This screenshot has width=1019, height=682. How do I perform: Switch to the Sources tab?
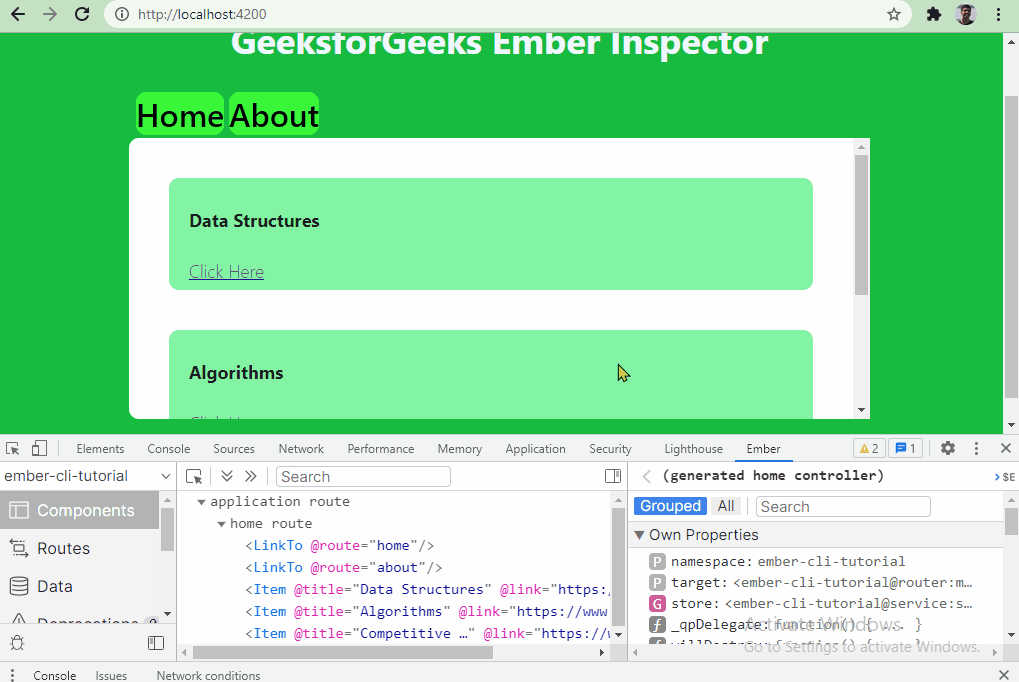point(234,449)
